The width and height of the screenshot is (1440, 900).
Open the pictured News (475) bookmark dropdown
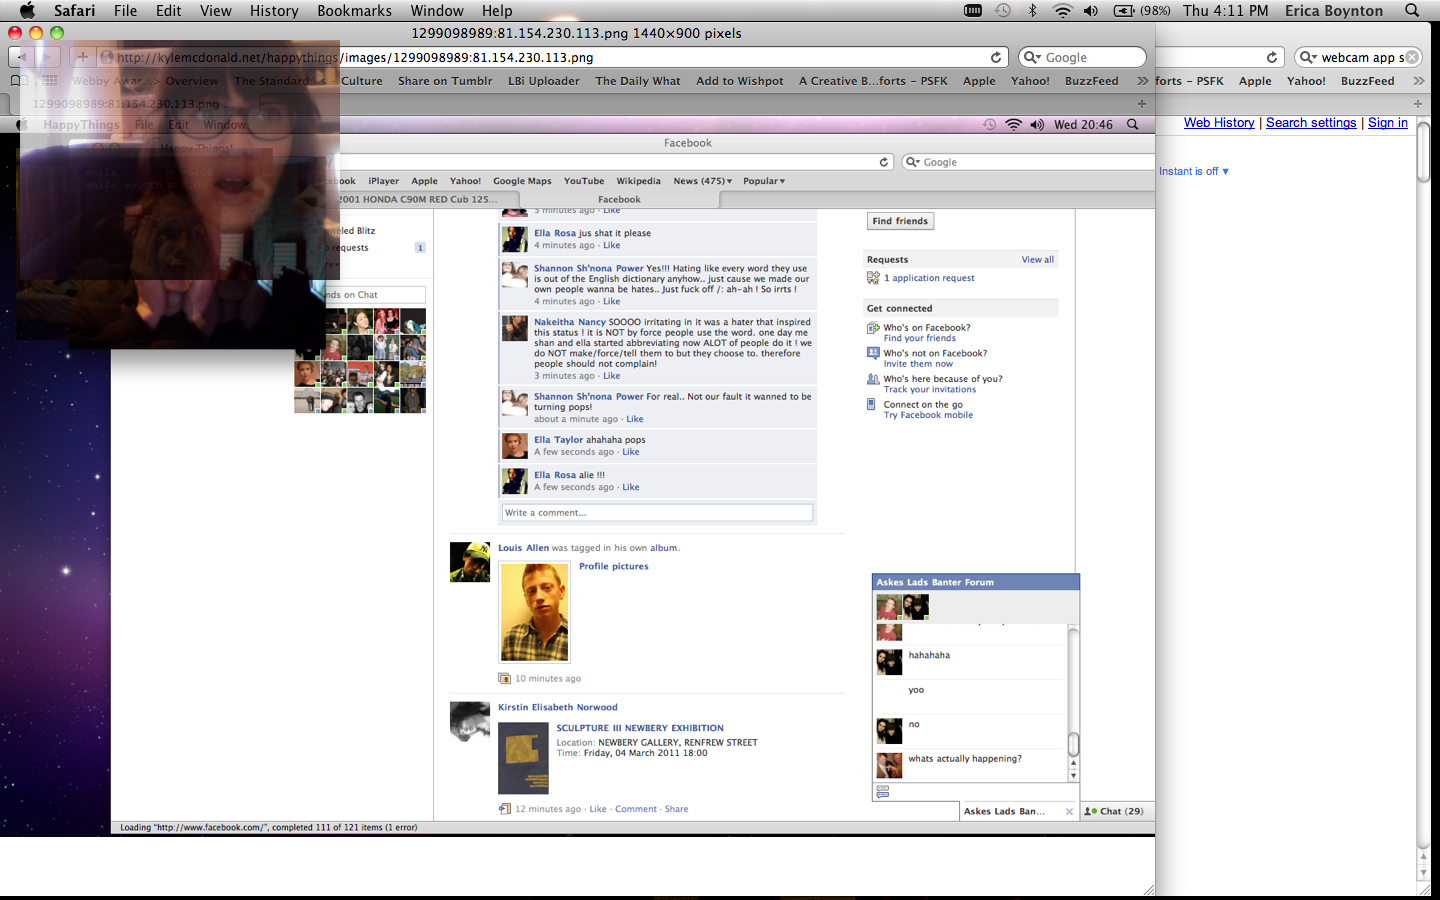[x=702, y=181]
